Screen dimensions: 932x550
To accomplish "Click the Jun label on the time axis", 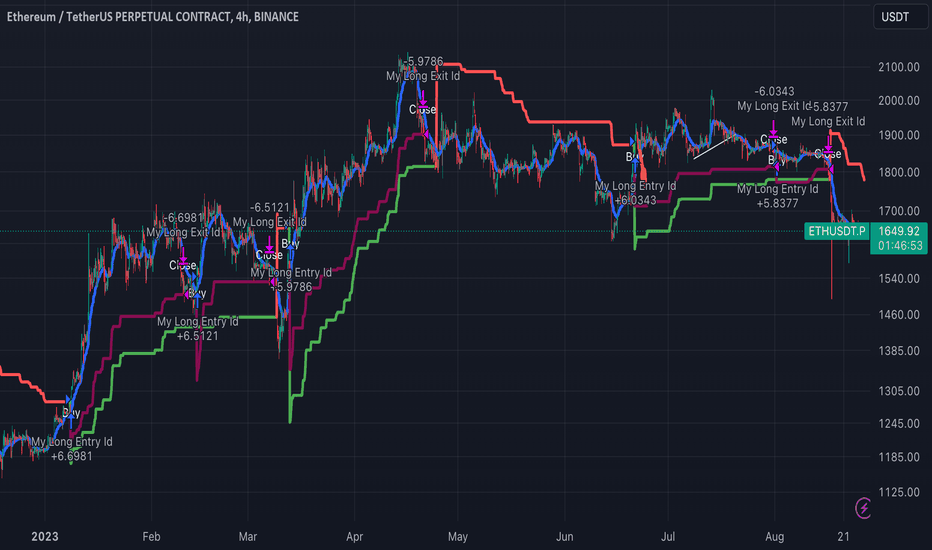I will 564,537.
